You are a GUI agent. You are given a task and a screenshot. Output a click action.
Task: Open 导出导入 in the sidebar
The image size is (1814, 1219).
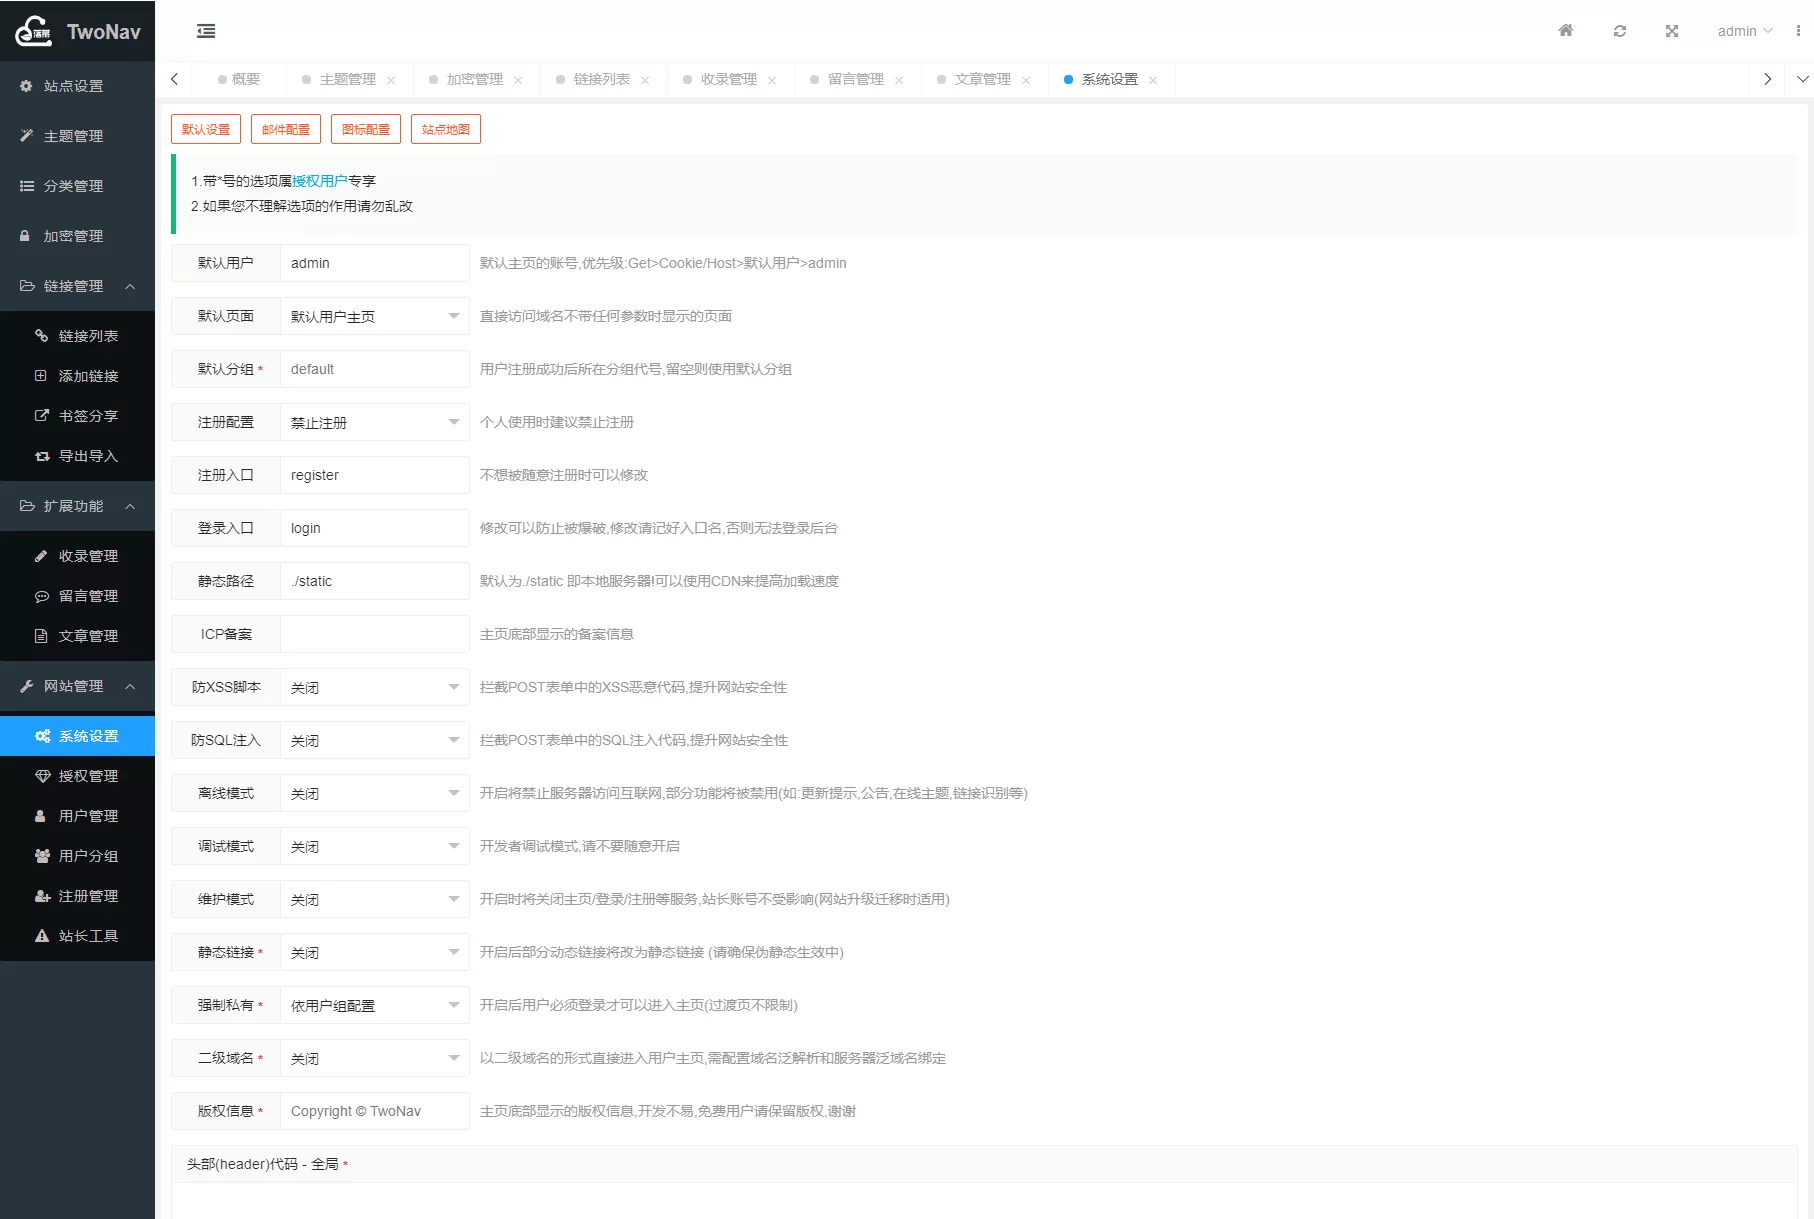coord(89,456)
